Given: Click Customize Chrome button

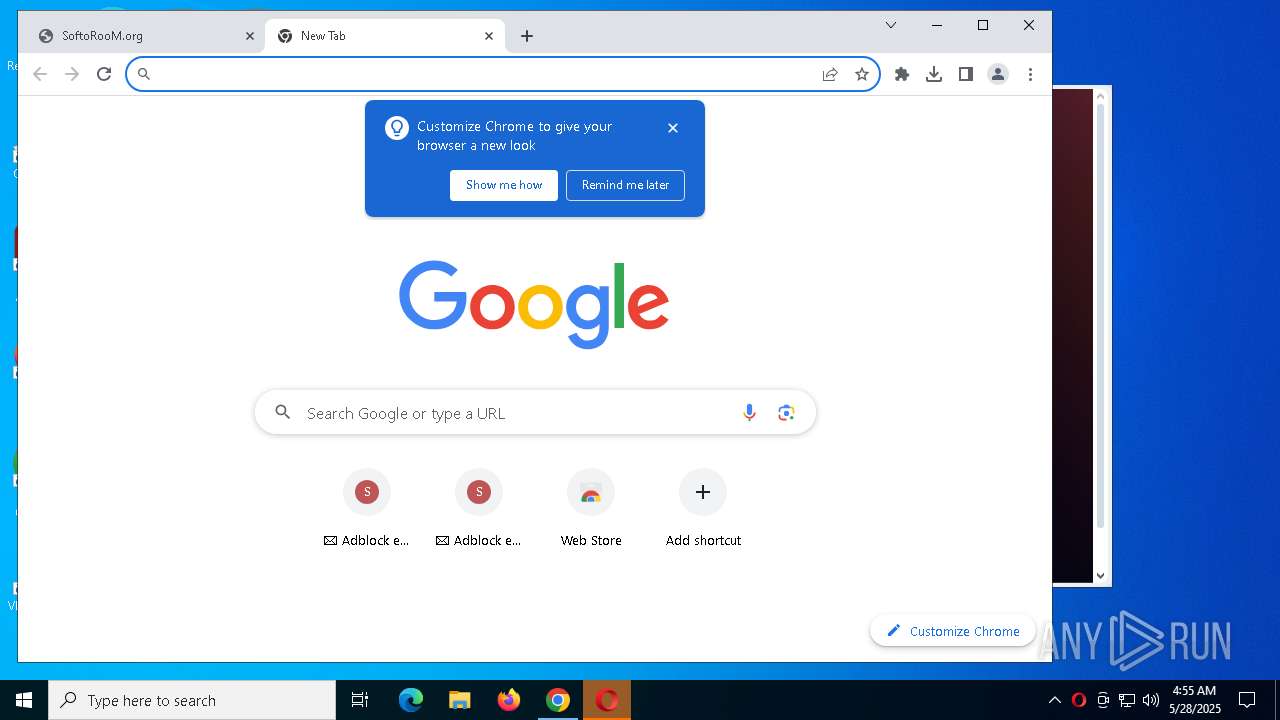Looking at the screenshot, I should pyautogui.click(x=953, y=631).
